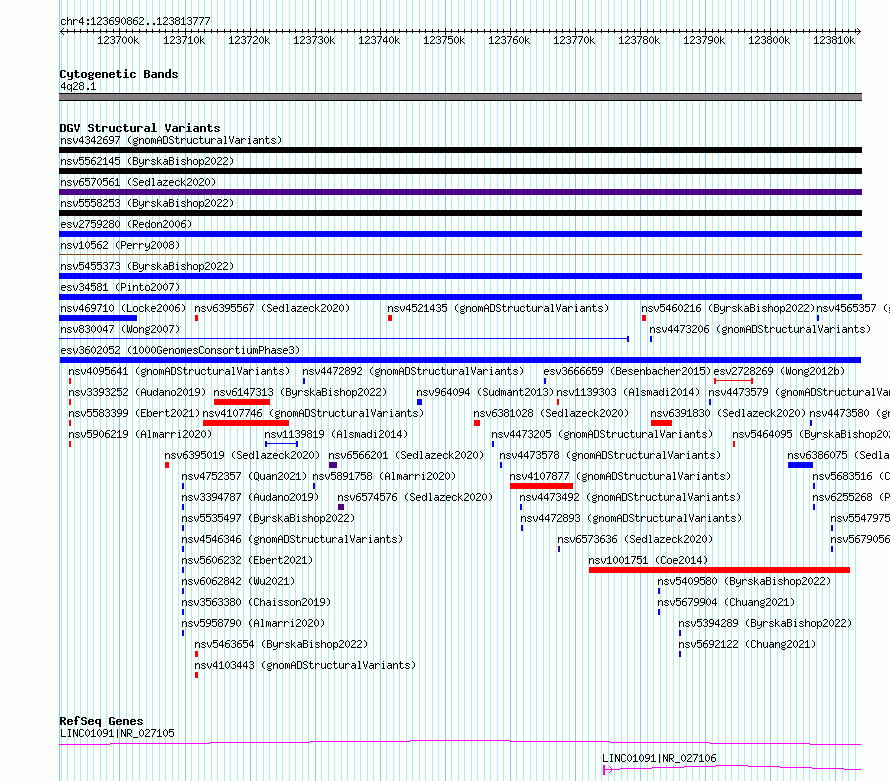Click the red nsv1001751 variant bar
The width and height of the screenshot is (890, 781).
(719, 570)
